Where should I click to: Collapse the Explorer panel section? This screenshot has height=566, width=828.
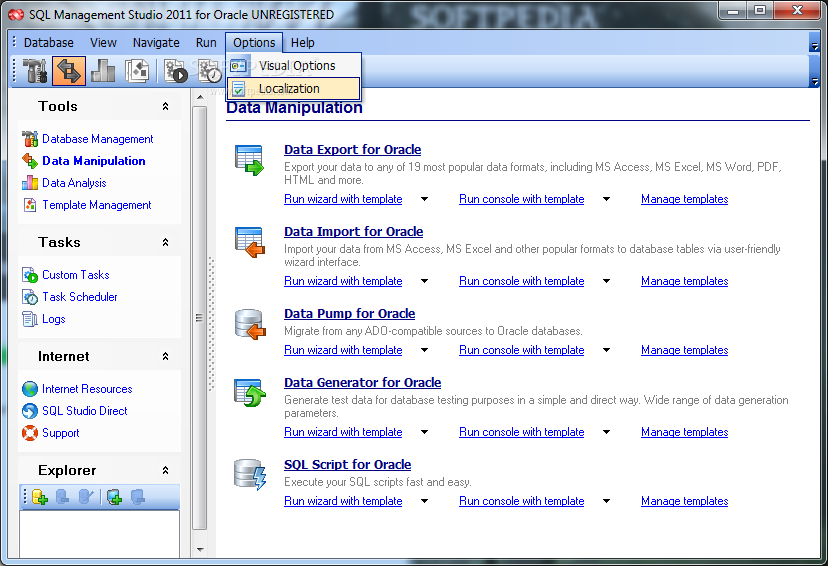(x=165, y=470)
